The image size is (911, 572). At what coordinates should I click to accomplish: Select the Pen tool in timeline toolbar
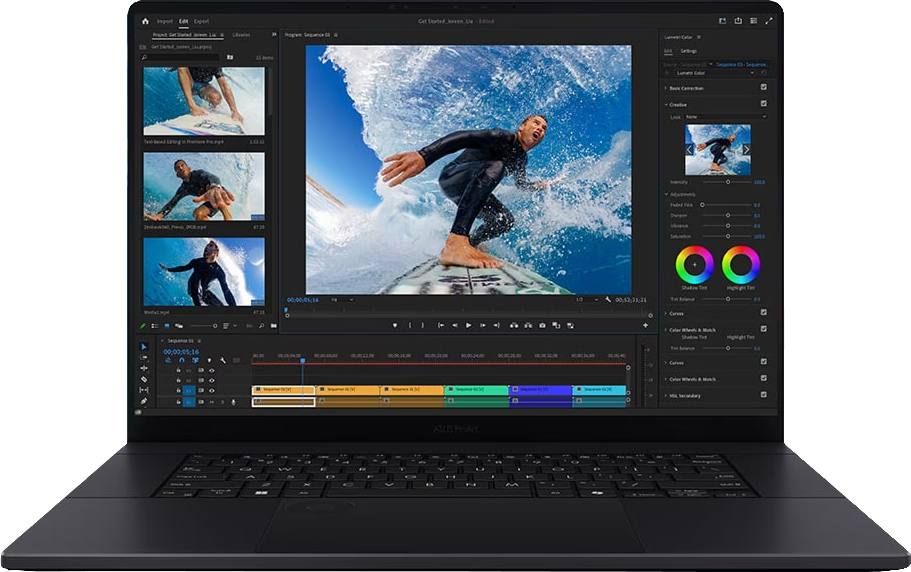144,401
